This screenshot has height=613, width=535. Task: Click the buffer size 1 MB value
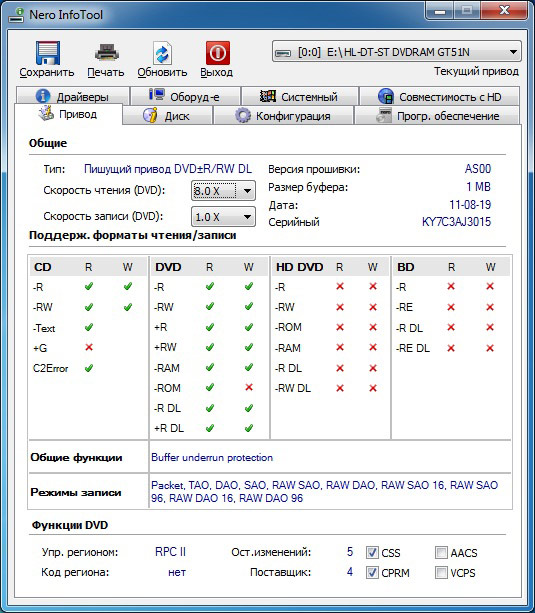click(x=478, y=187)
